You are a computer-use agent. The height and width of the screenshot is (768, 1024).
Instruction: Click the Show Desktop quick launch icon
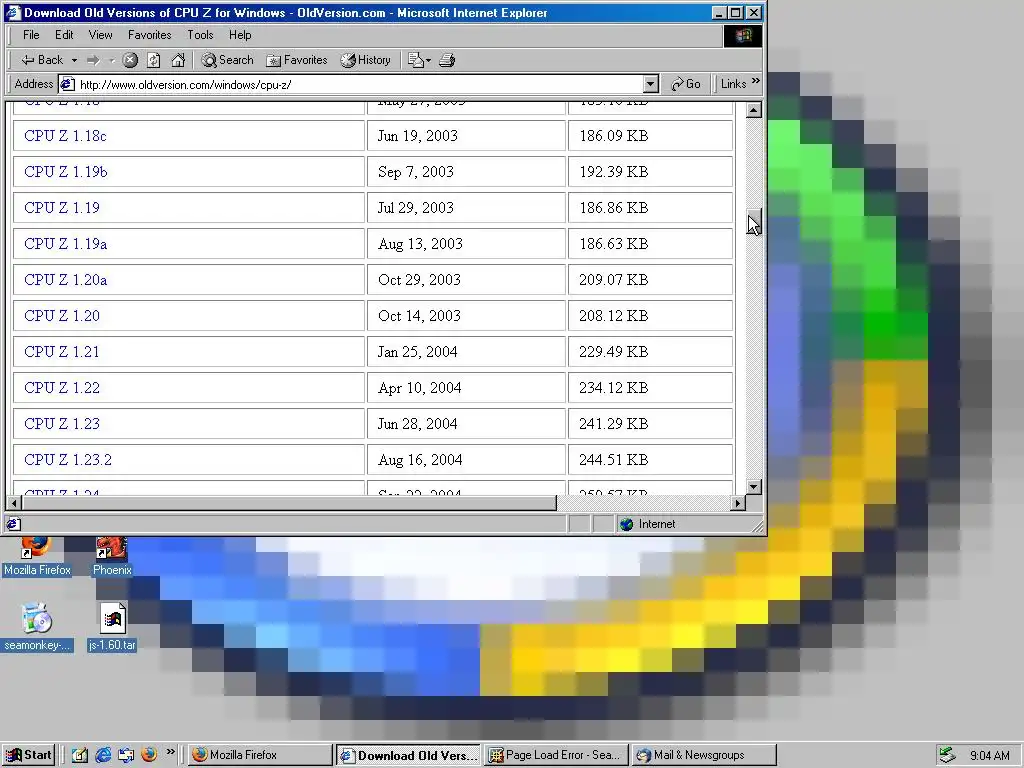[x=80, y=755]
